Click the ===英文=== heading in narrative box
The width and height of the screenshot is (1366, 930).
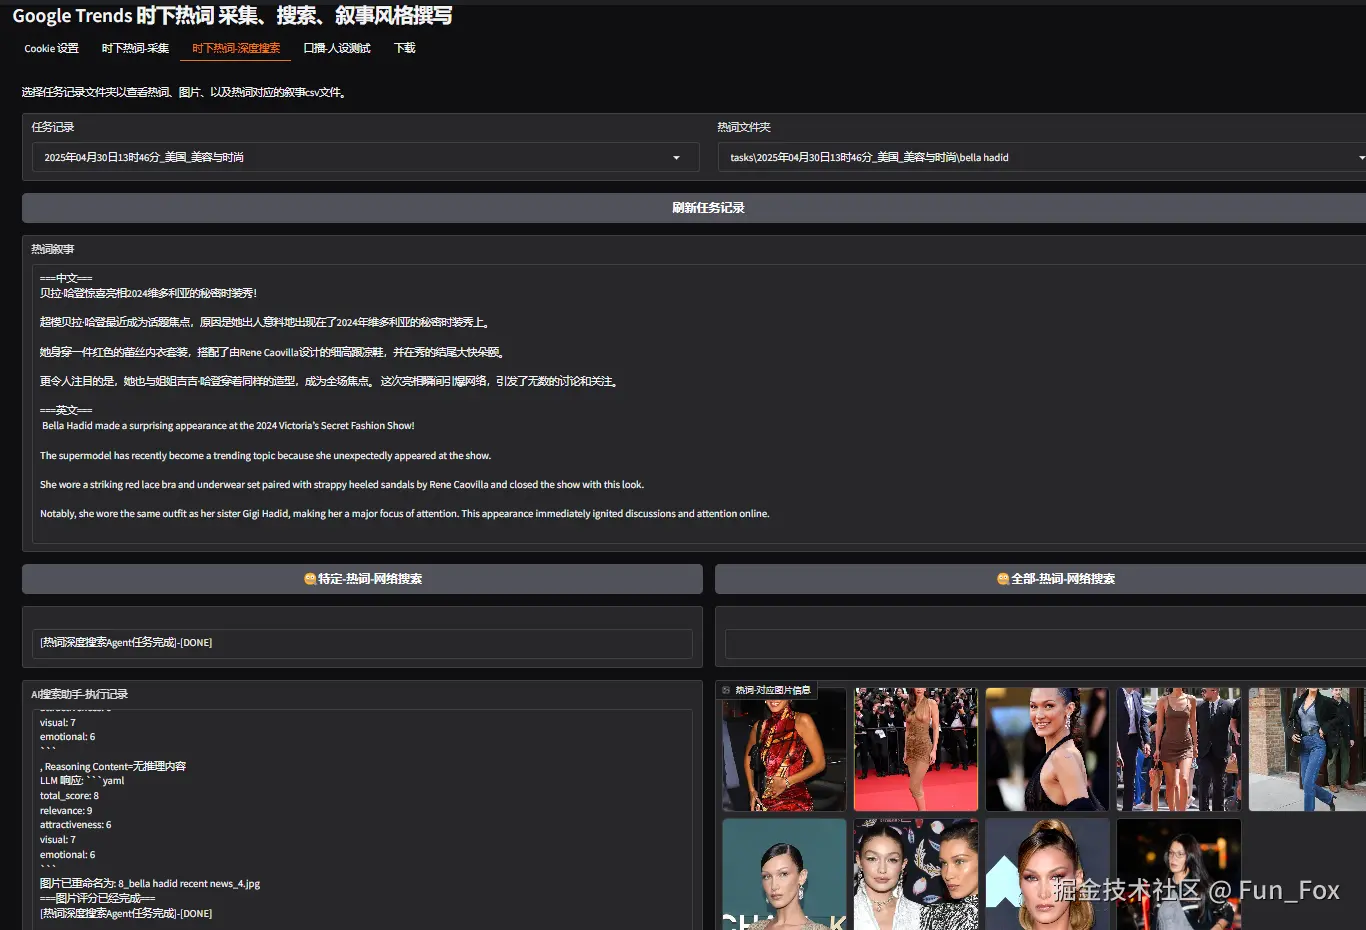click(x=66, y=410)
